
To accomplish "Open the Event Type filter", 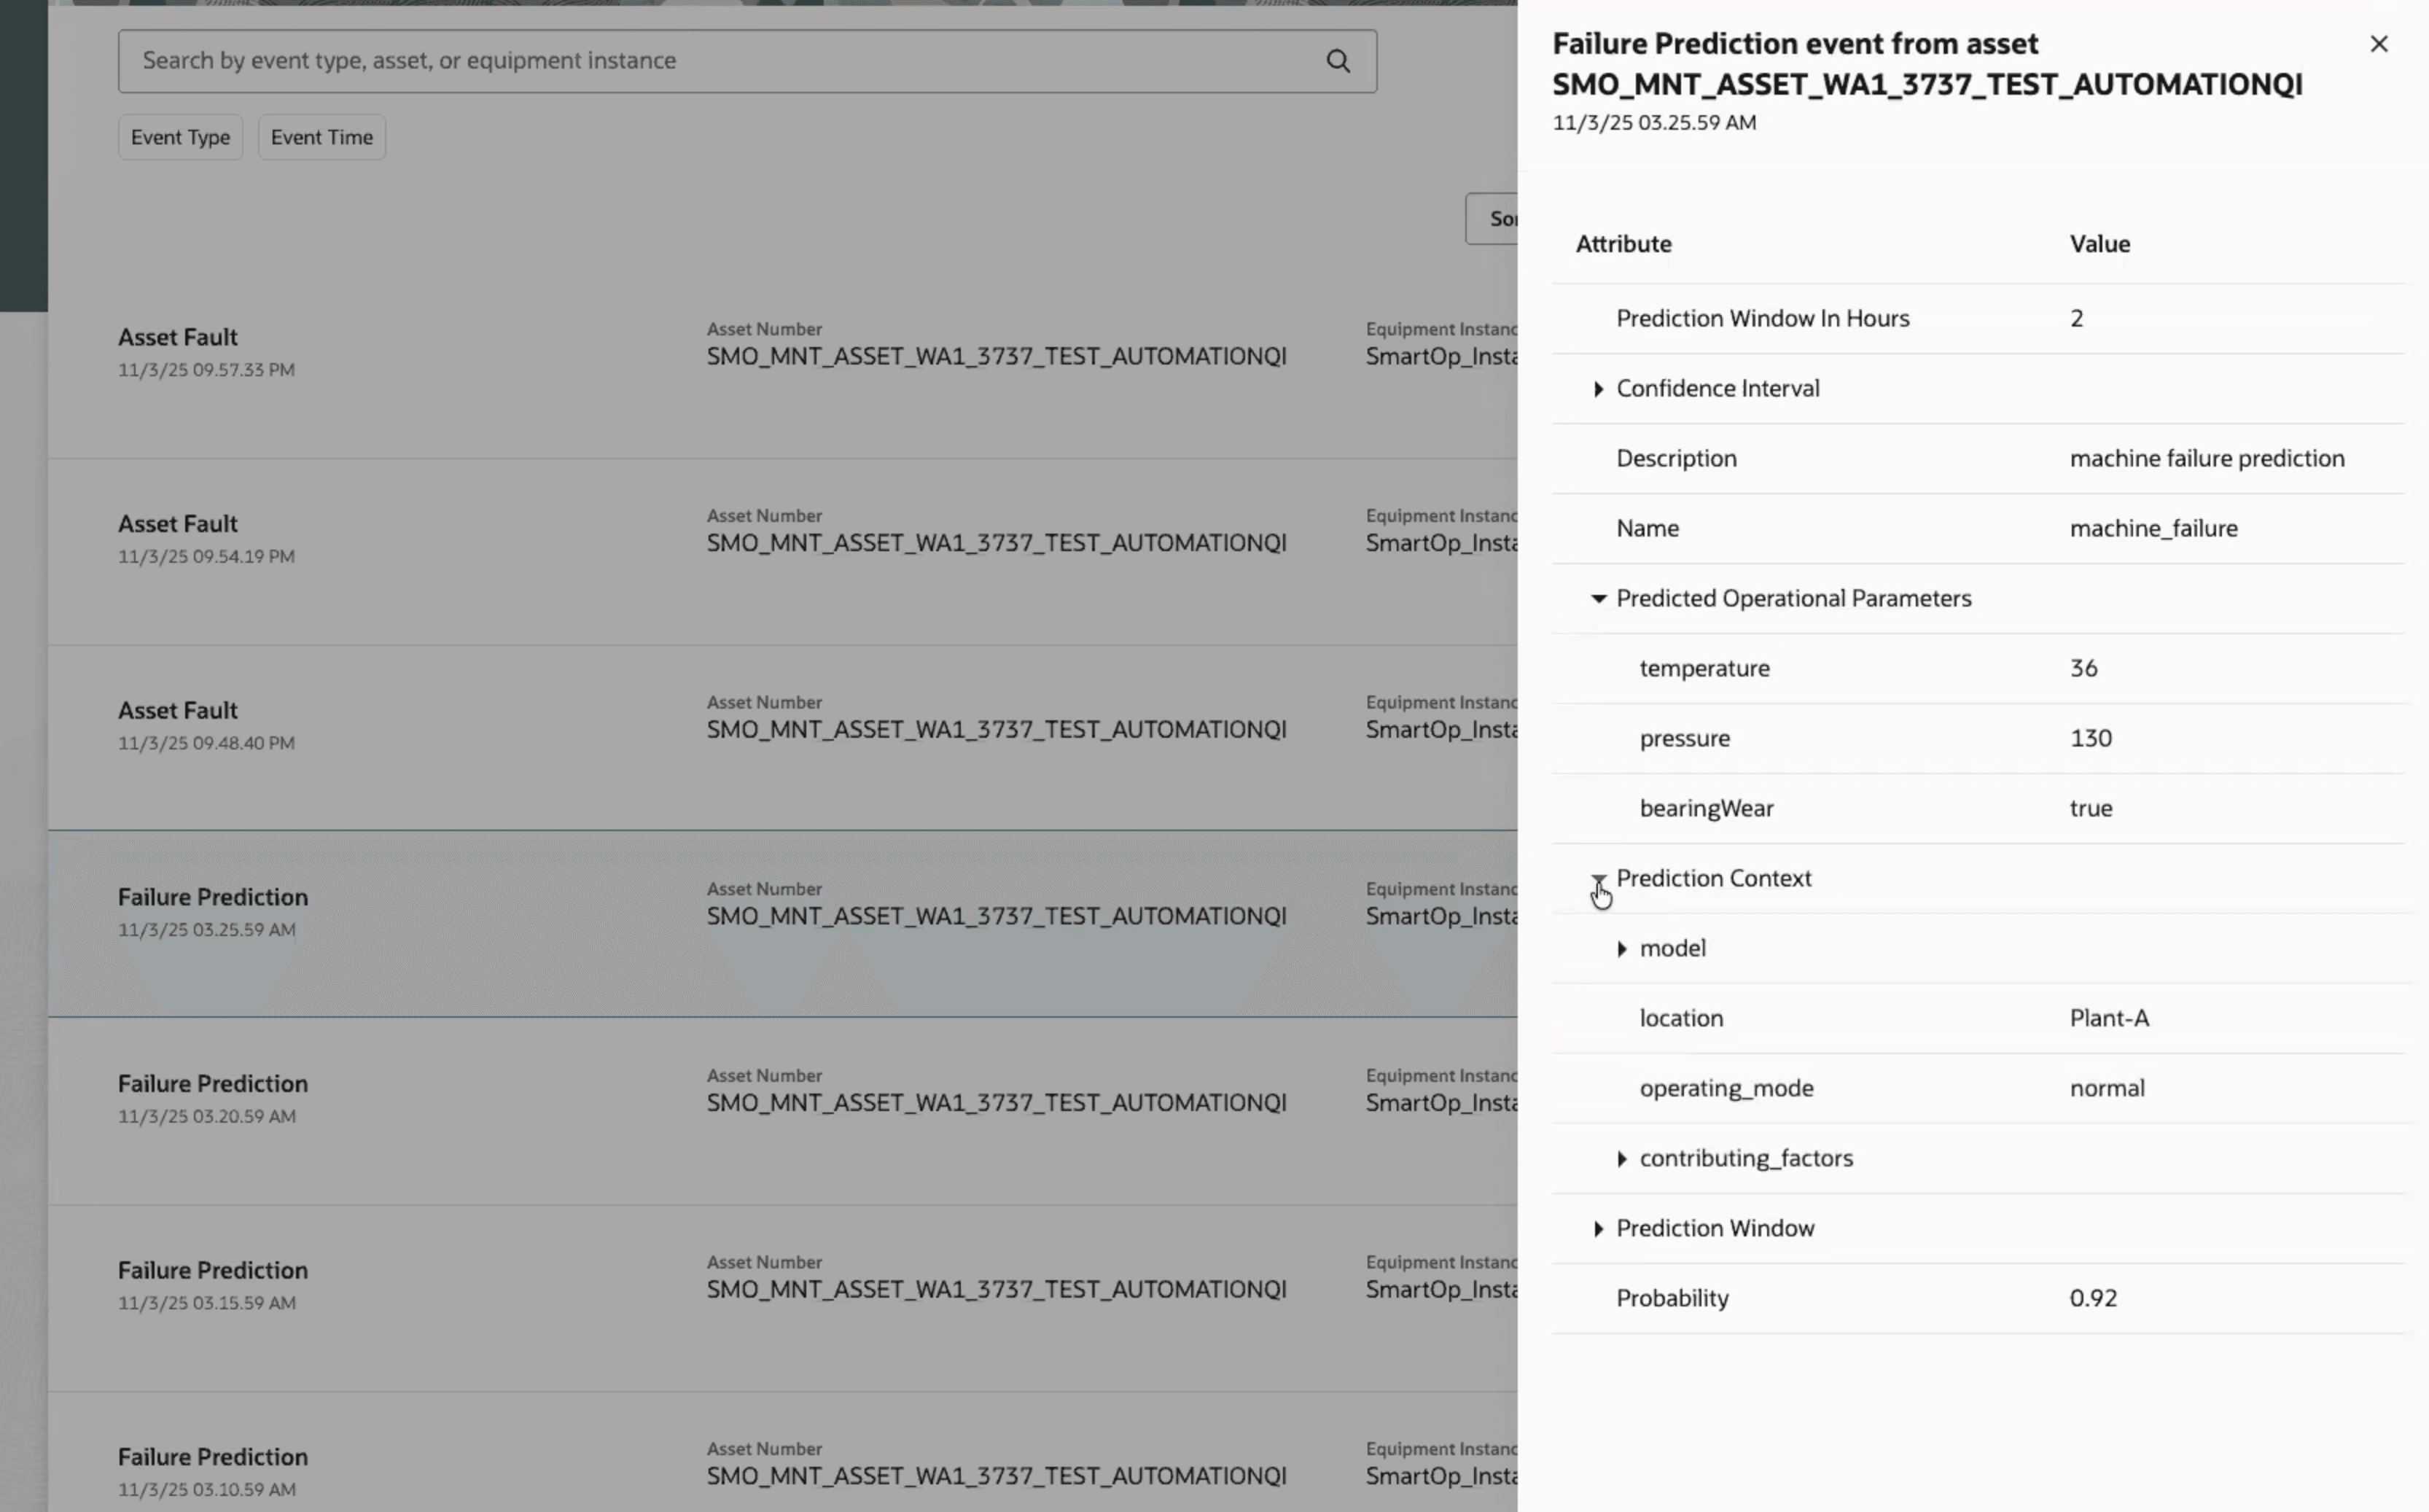I will pyautogui.click(x=180, y=138).
